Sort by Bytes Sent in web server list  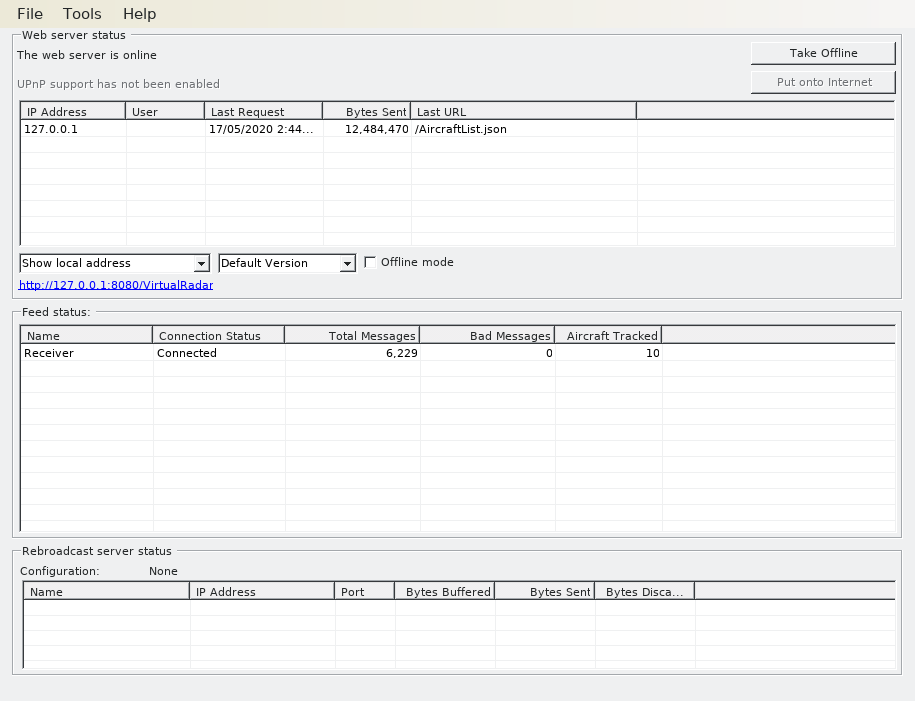point(366,112)
